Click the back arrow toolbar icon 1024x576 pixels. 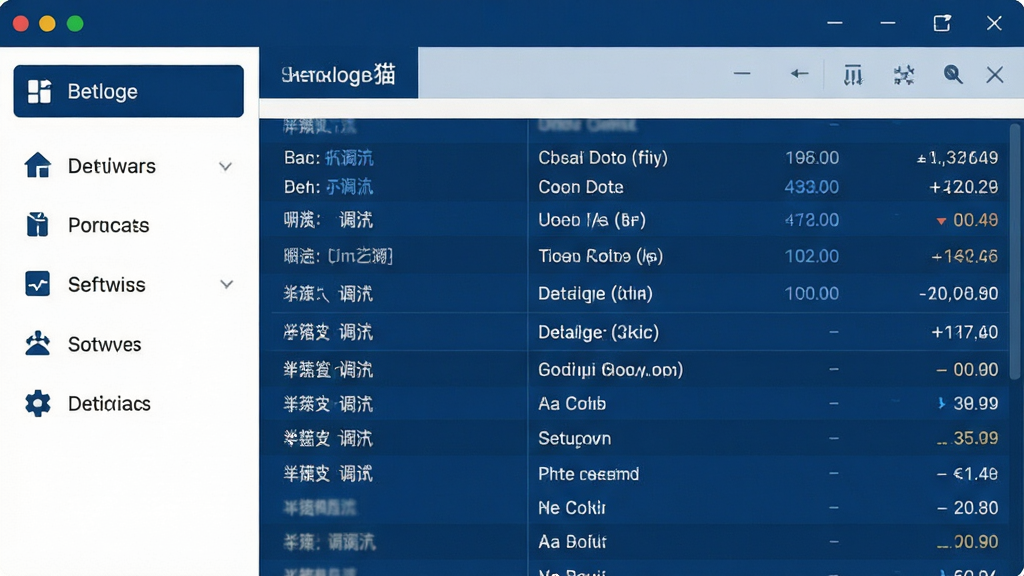point(799,74)
